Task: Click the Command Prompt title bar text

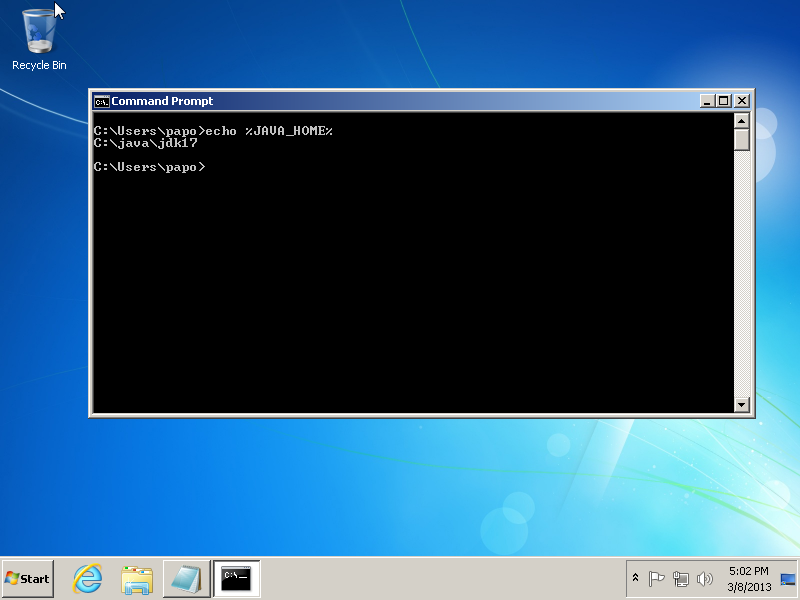Action: tap(162, 101)
